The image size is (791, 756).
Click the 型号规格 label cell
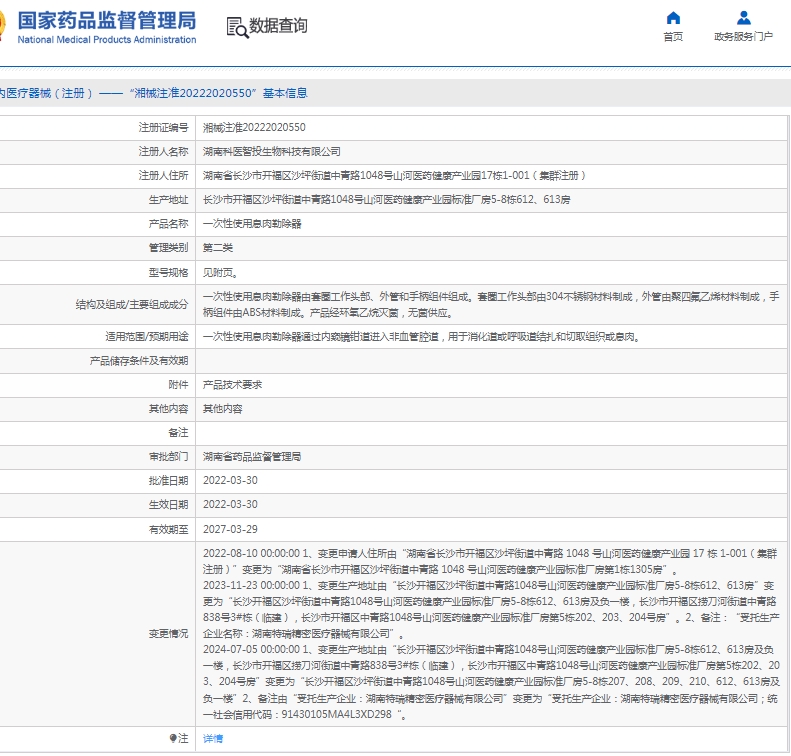[x=168, y=273]
